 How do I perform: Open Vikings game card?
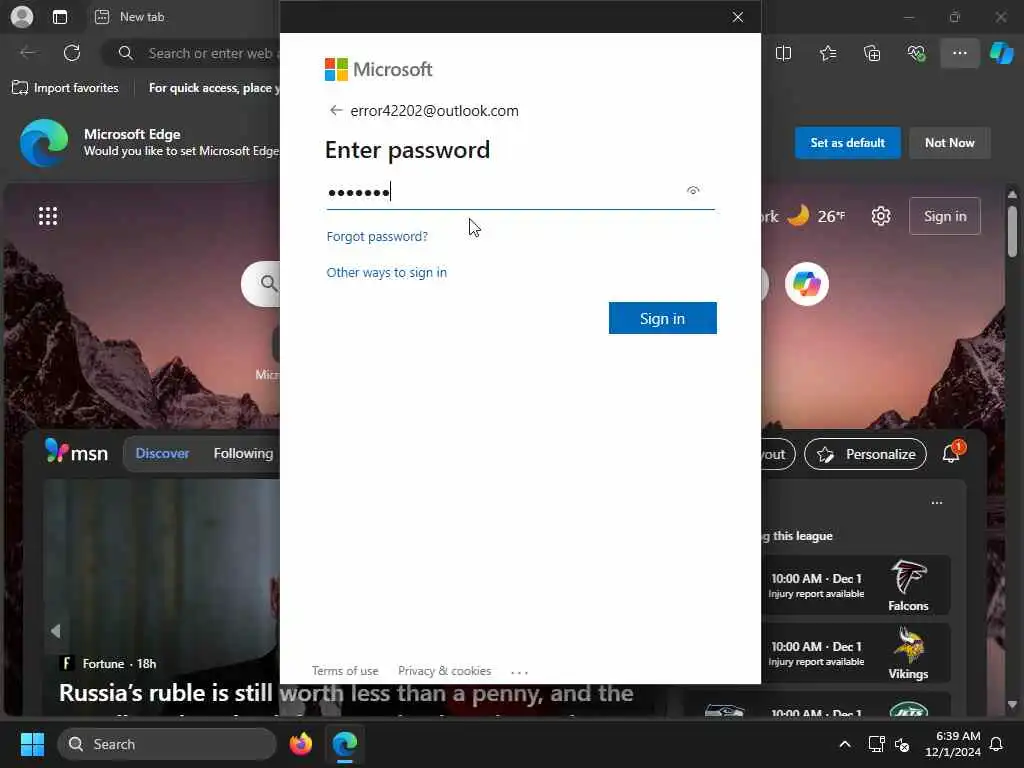(856, 653)
